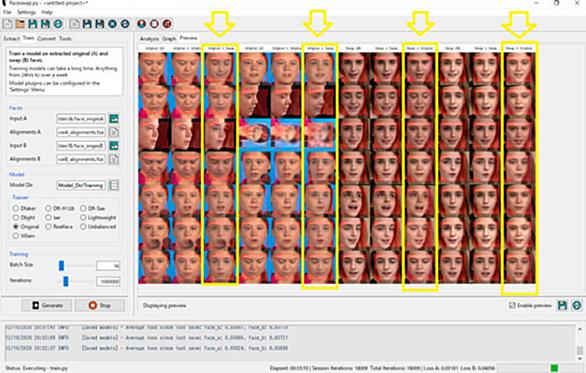Browse folder for Input A faces
The height and width of the screenshot is (373, 586).
pyautogui.click(x=114, y=119)
